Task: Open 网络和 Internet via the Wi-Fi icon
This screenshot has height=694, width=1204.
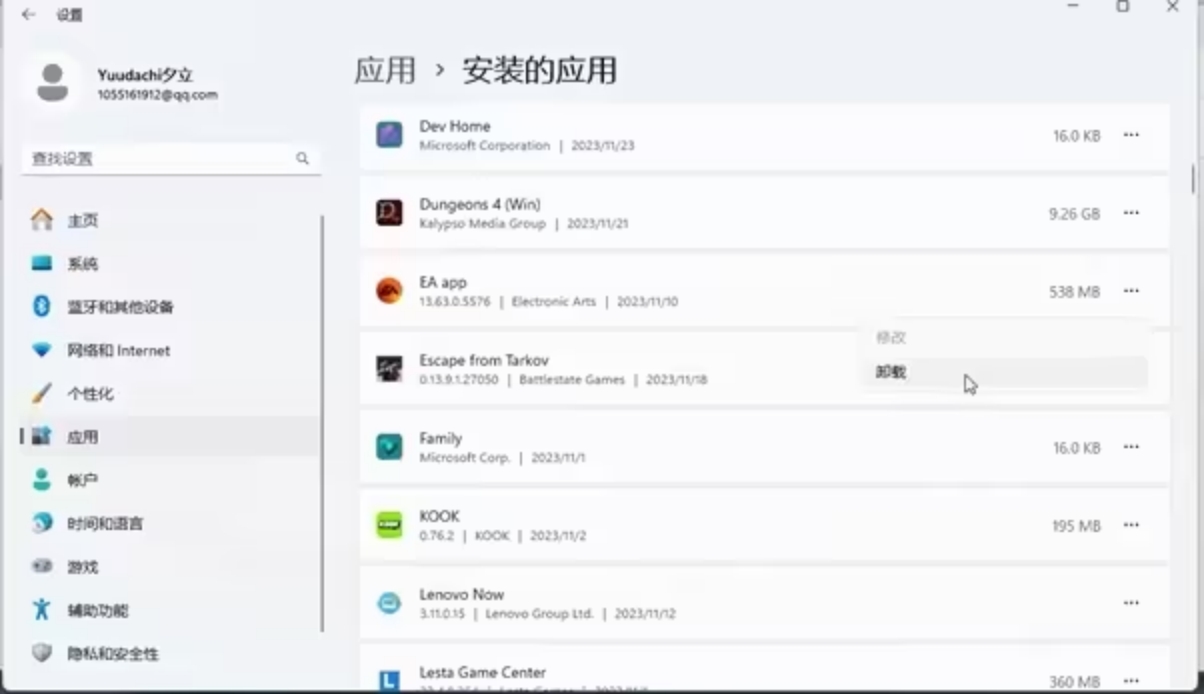Action: pyautogui.click(x=41, y=350)
